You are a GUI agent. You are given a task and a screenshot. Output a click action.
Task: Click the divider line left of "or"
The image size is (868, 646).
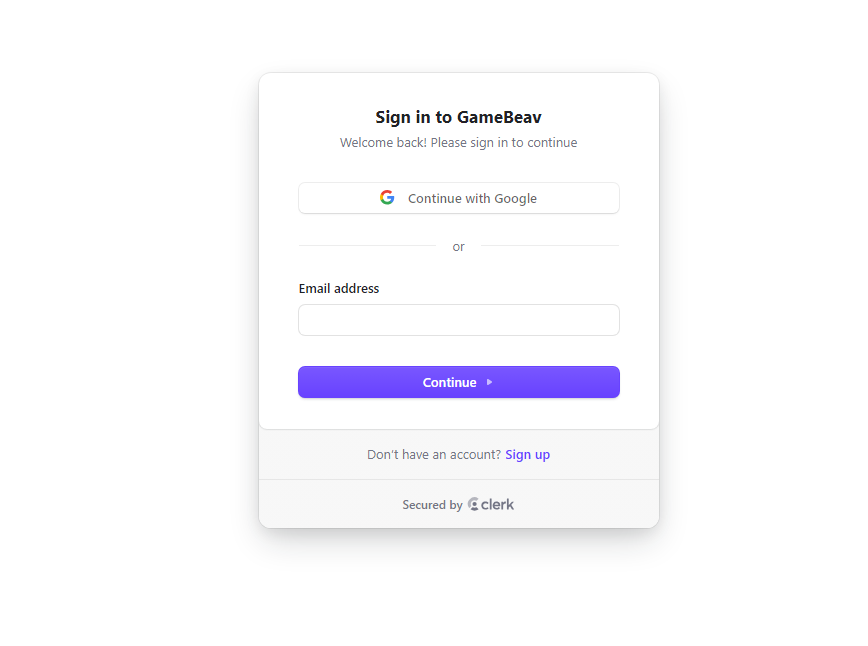coord(367,245)
